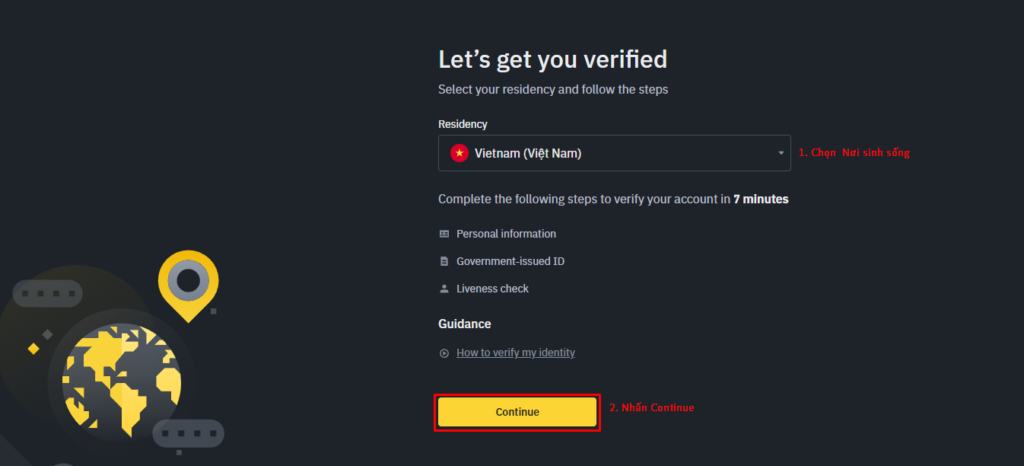This screenshot has width=1024, height=466.
Task: Select the Government-issued ID step text
Action: pyautogui.click(x=510, y=261)
